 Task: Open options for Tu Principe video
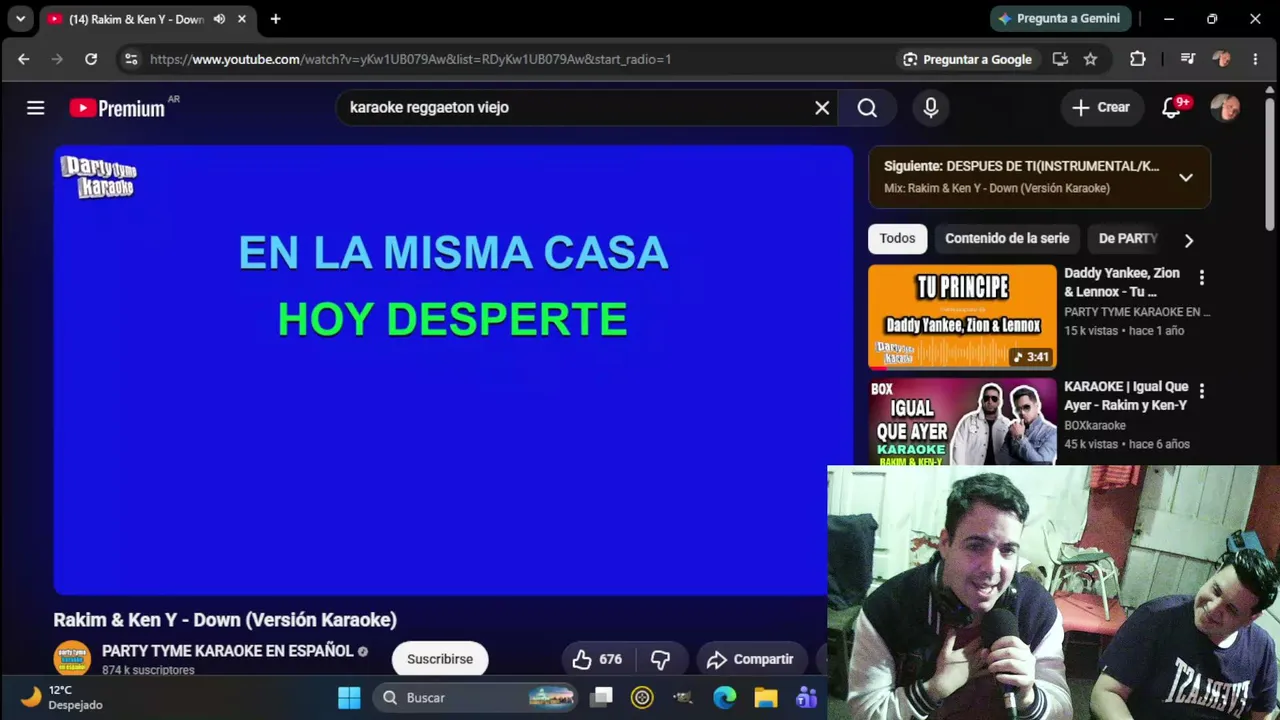tap(1202, 278)
